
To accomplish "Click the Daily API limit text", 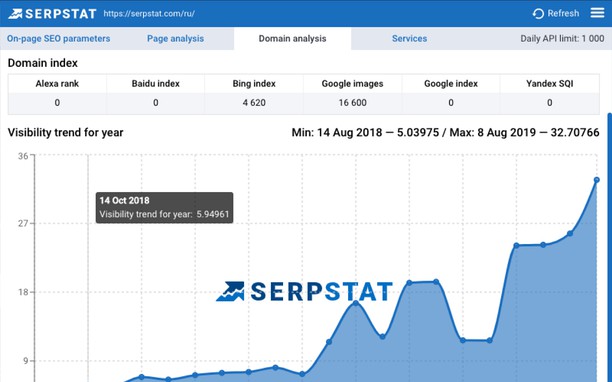I will click(562, 39).
